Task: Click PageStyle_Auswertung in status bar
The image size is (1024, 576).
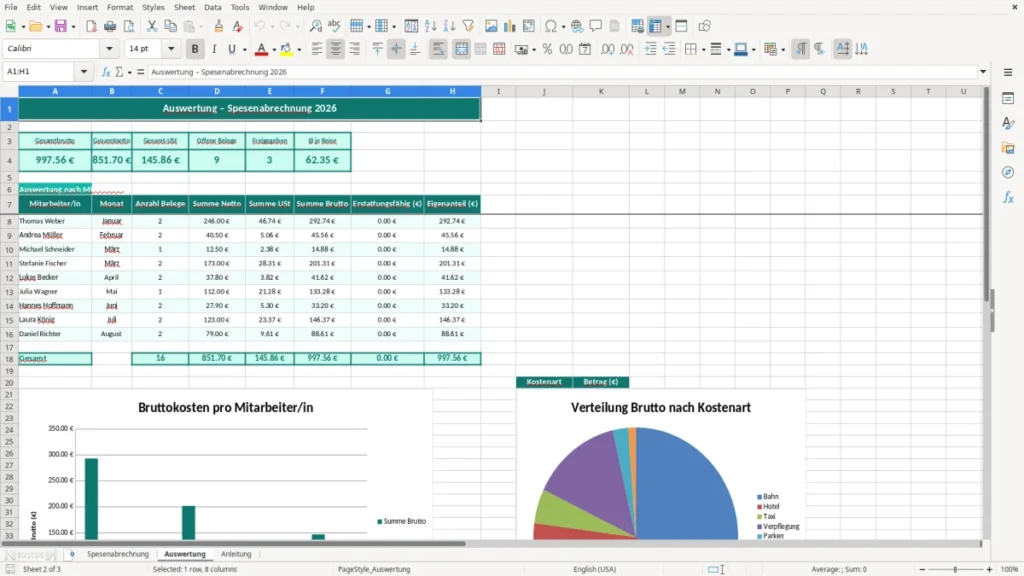Action: (x=374, y=569)
